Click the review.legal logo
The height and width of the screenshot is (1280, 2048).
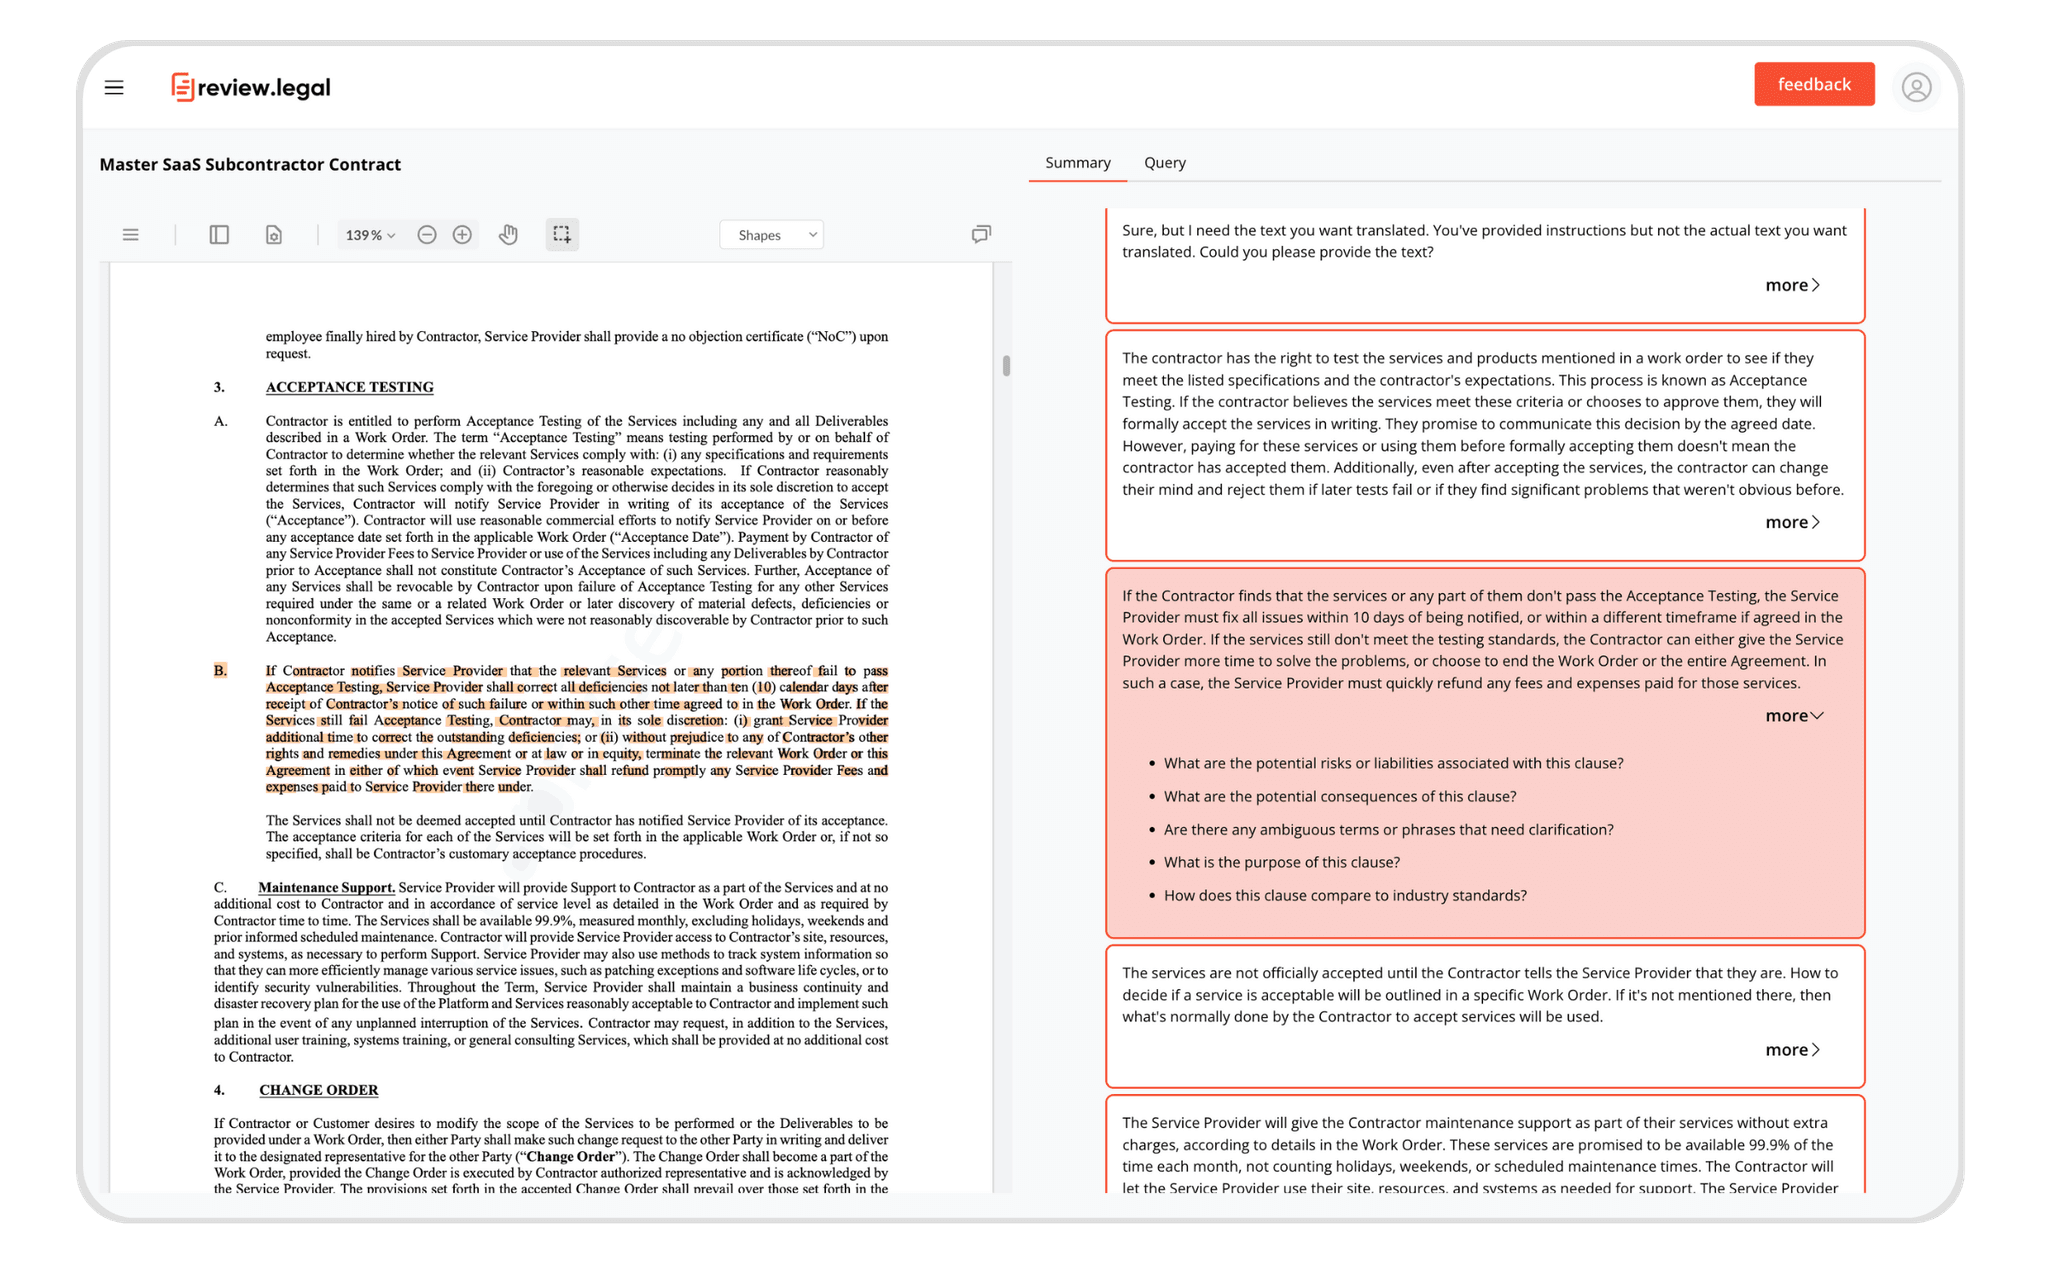click(x=251, y=88)
